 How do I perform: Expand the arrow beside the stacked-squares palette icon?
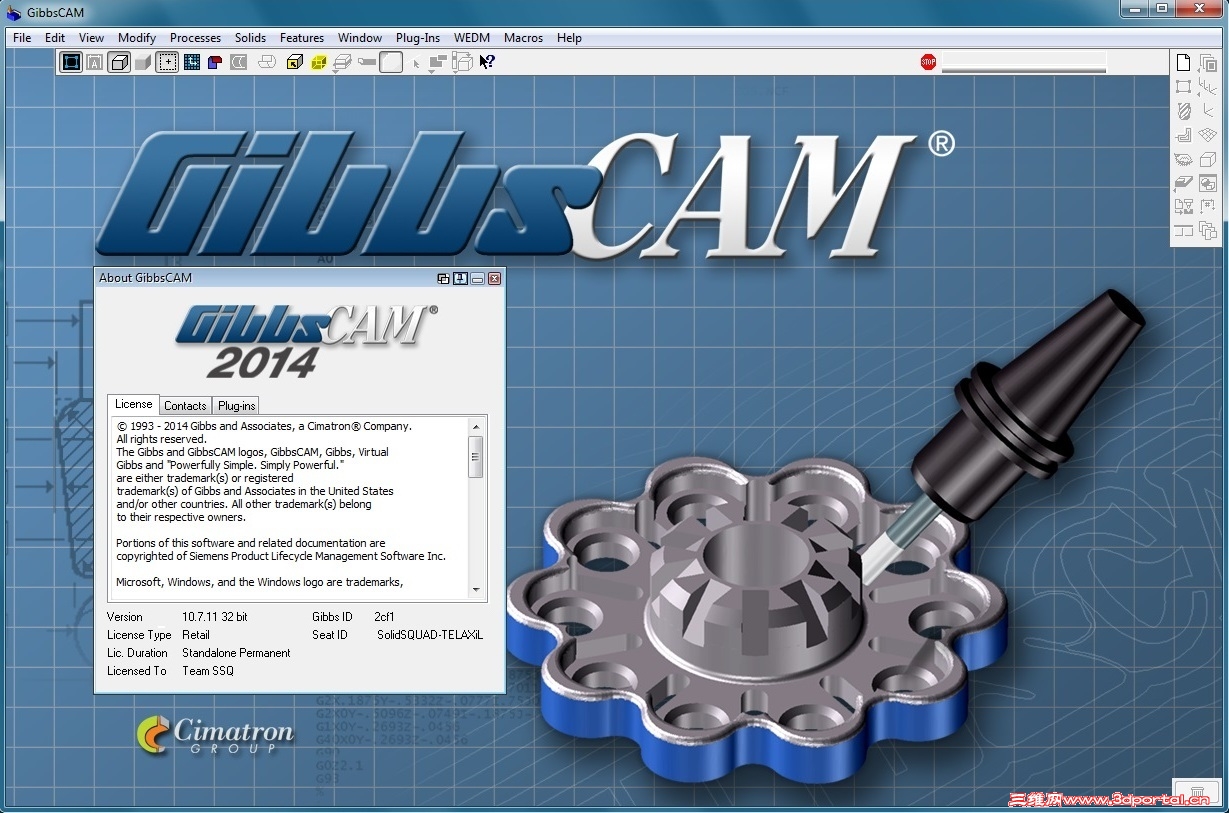1198,71
